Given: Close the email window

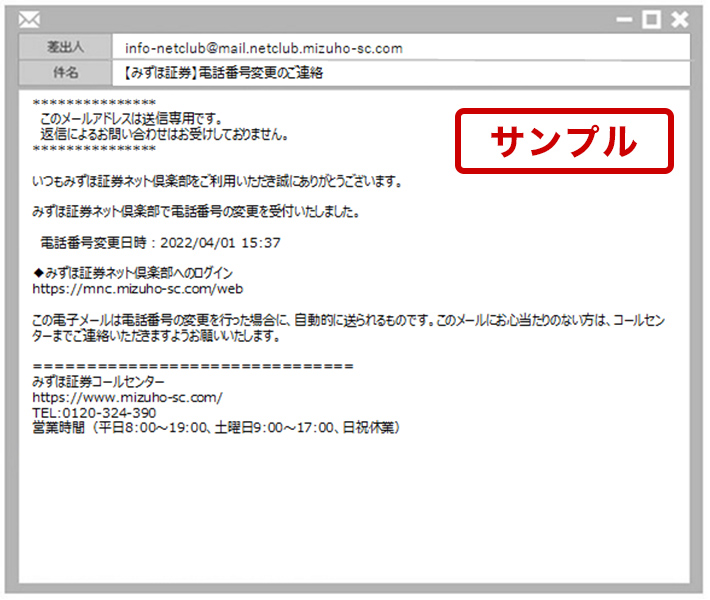Looking at the screenshot, I should (x=680, y=19).
